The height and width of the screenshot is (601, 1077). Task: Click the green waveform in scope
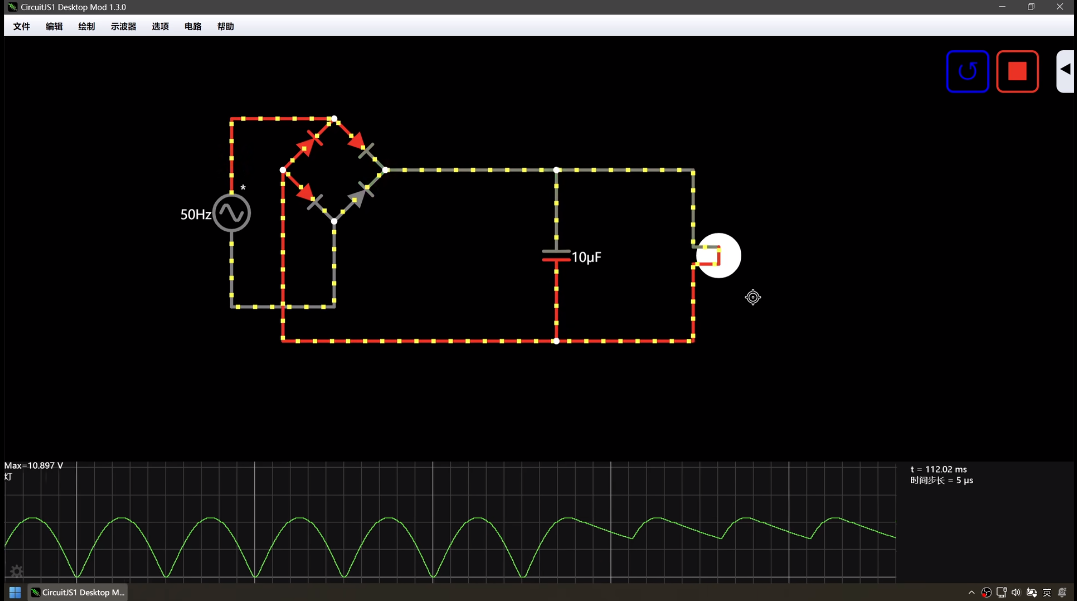pos(450,546)
